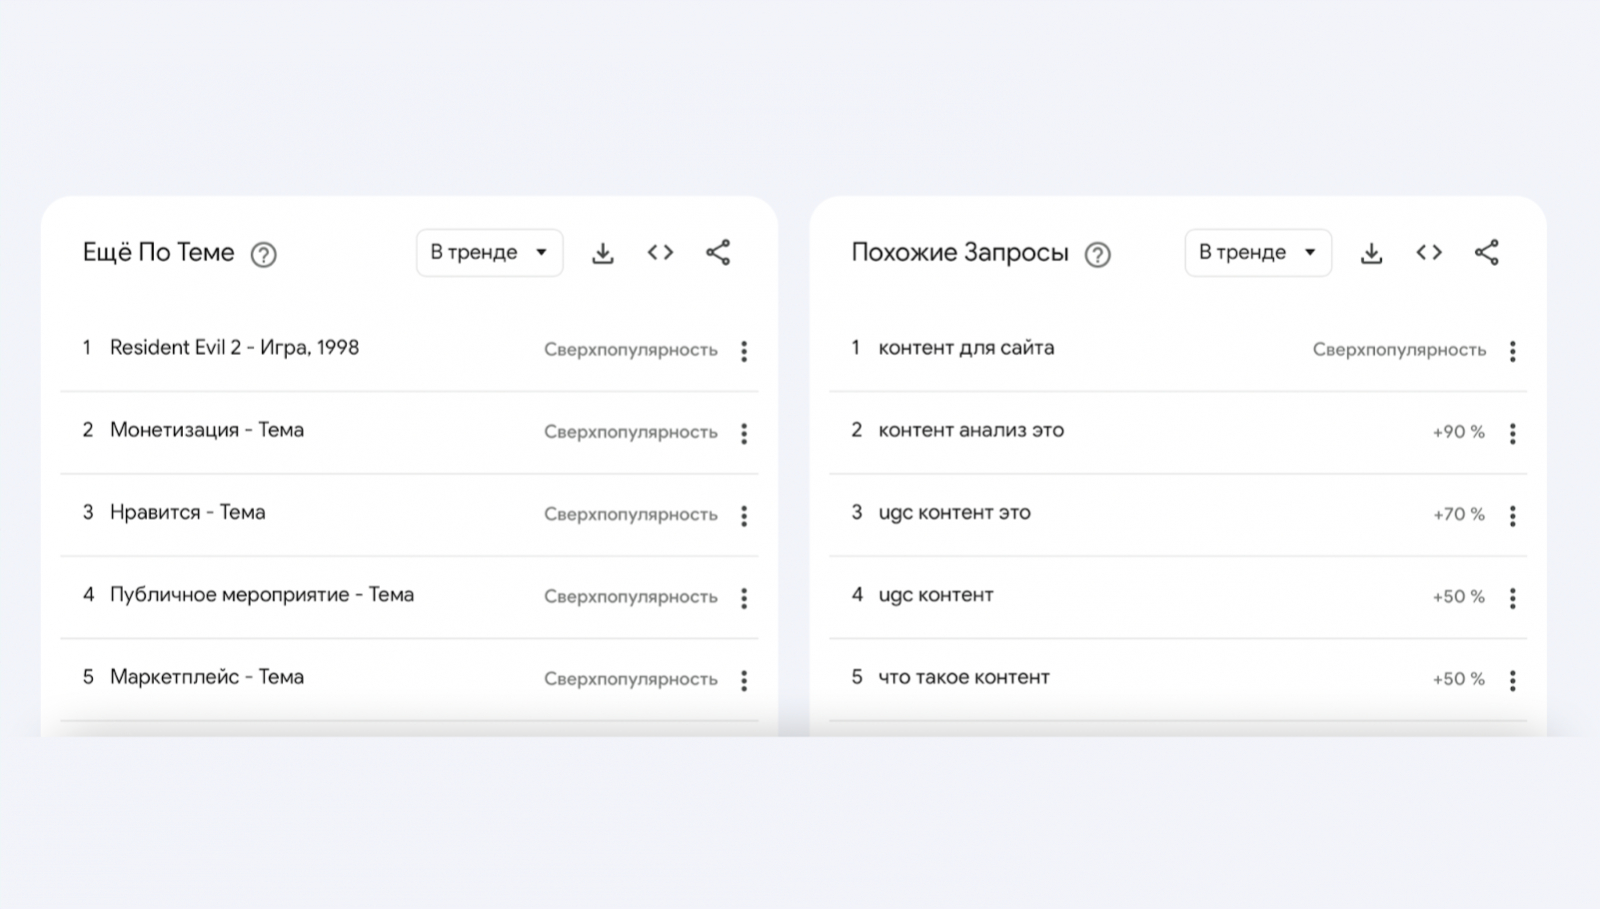The height and width of the screenshot is (909, 1600).
Task: Download the Похожие Запросы data
Action: pos(1371,253)
